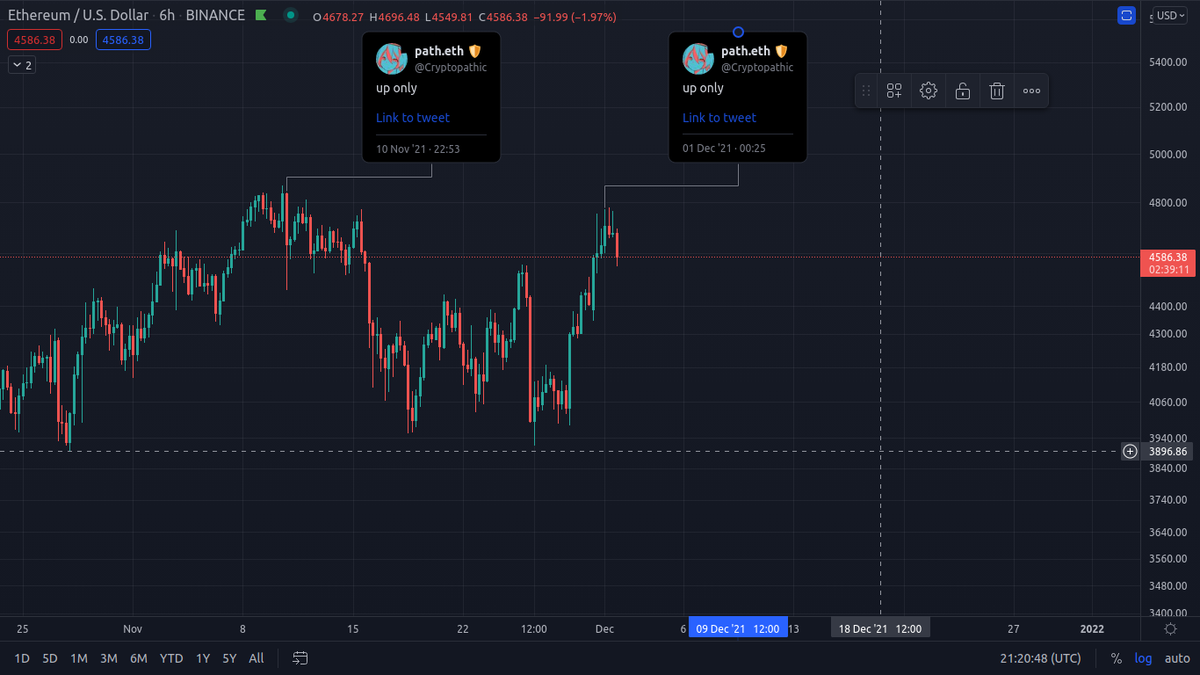
Task: Delete the selected tweet drawing with trash icon
Action: coord(997,91)
